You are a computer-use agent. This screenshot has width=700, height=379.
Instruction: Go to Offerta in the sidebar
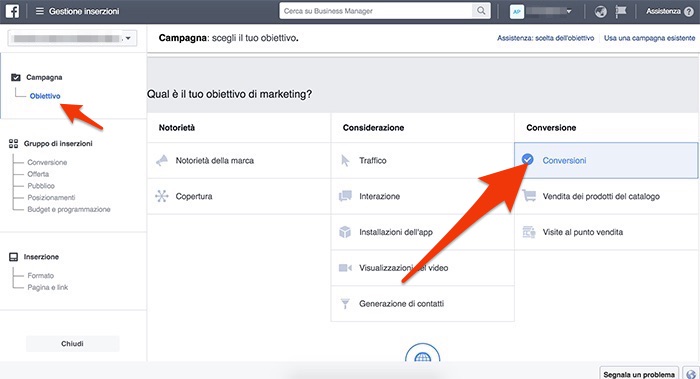pyautogui.click(x=38, y=174)
